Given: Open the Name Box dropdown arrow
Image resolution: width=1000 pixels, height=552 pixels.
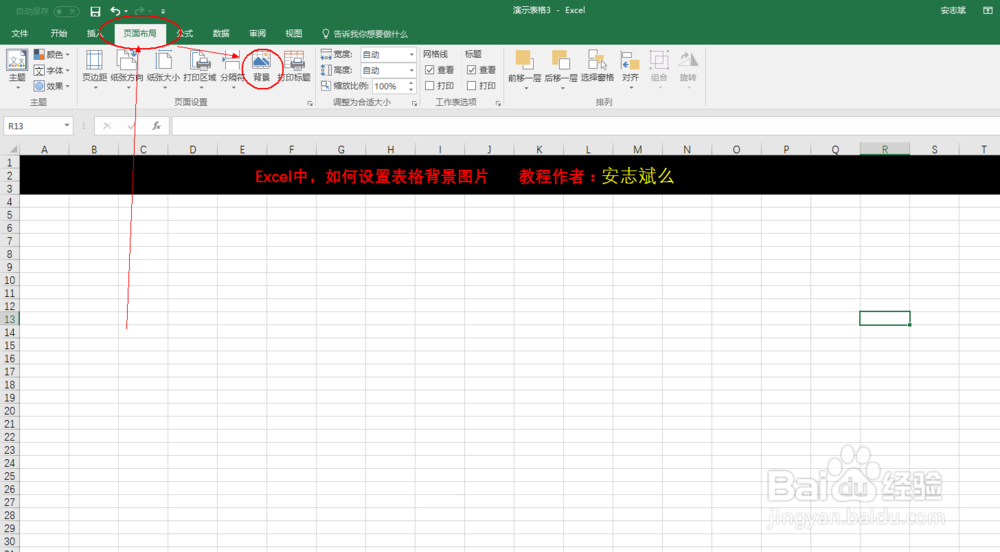Looking at the screenshot, I should [x=66, y=126].
